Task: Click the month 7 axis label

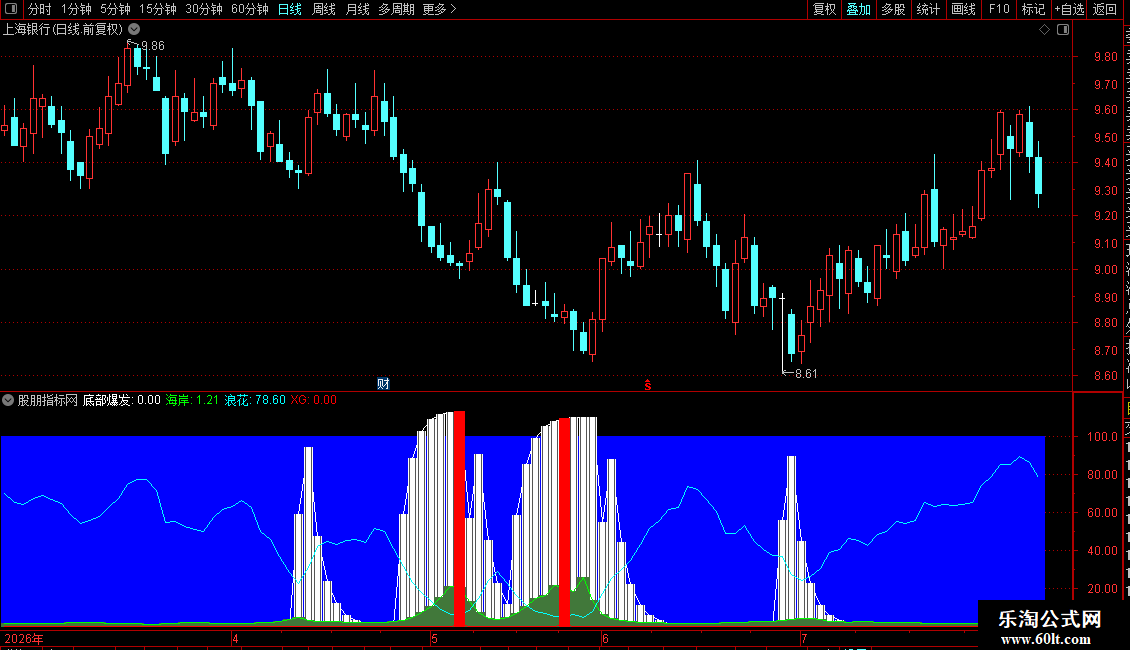Action: 804,638
